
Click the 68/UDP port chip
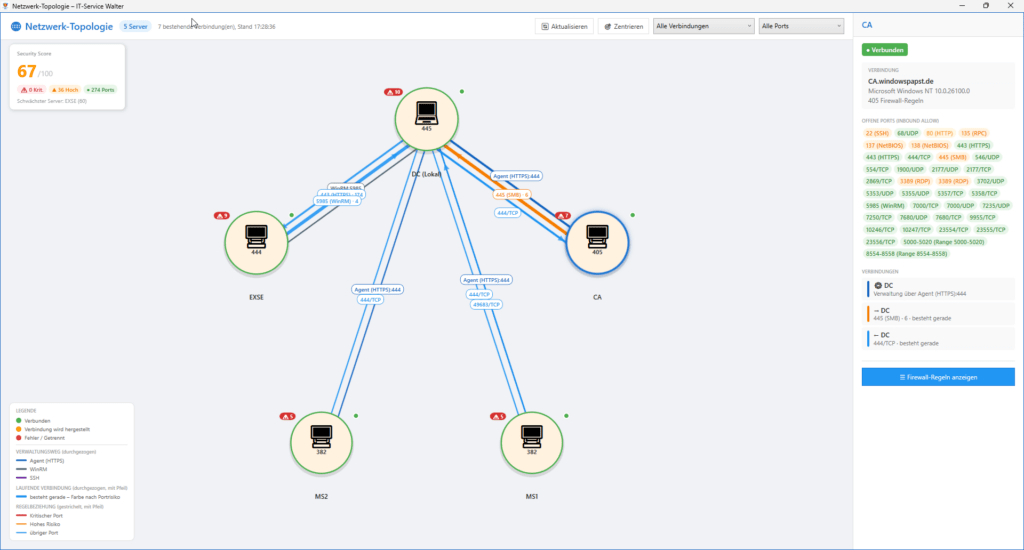908,133
